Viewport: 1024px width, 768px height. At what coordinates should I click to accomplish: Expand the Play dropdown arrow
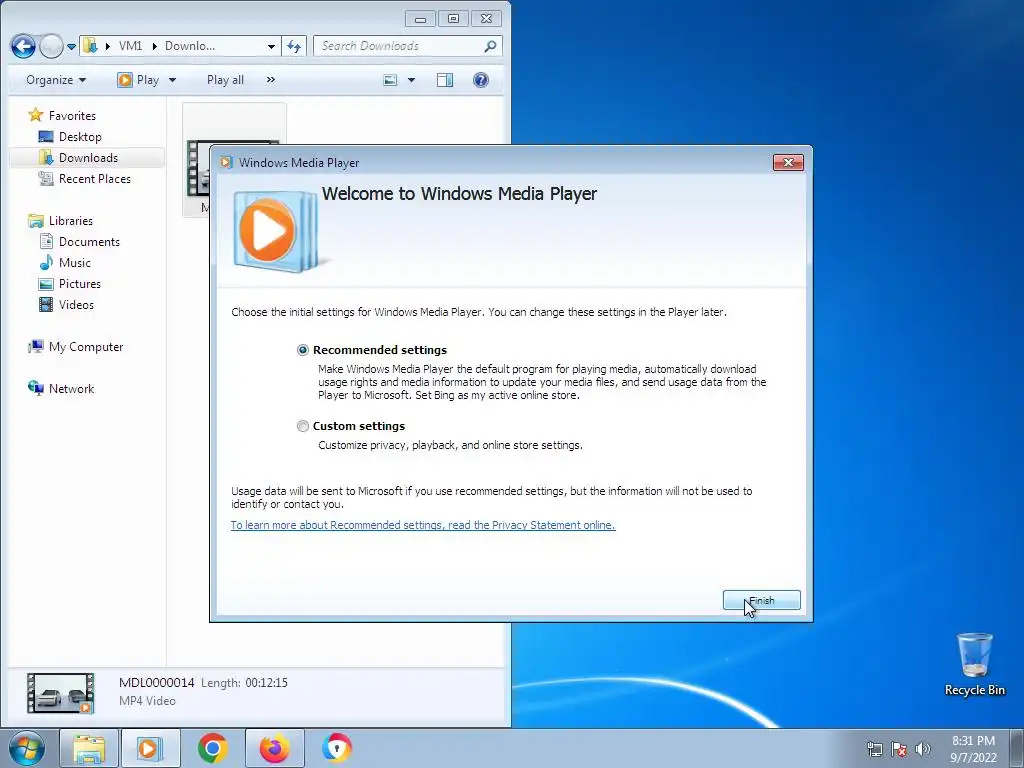coord(172,80)
